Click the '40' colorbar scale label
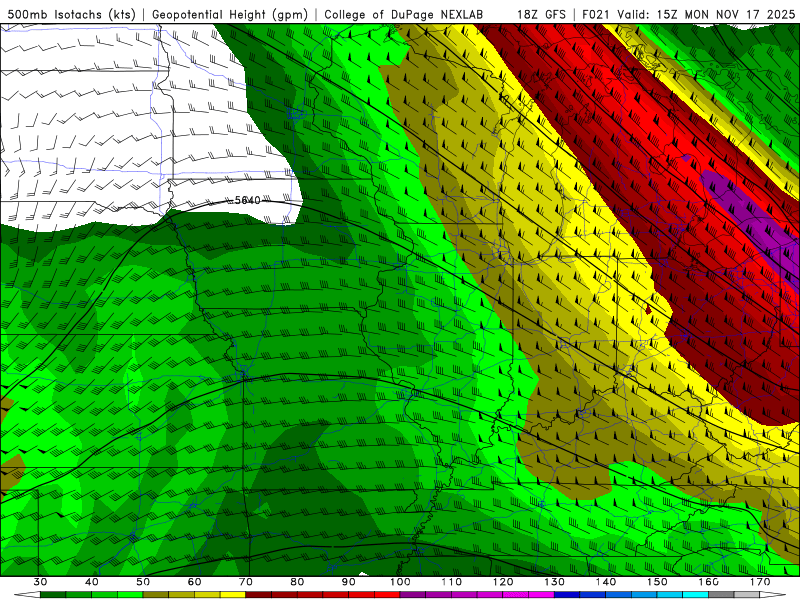Image resolution: width=800 pixels, height=600 pixels. coord(92,582)
